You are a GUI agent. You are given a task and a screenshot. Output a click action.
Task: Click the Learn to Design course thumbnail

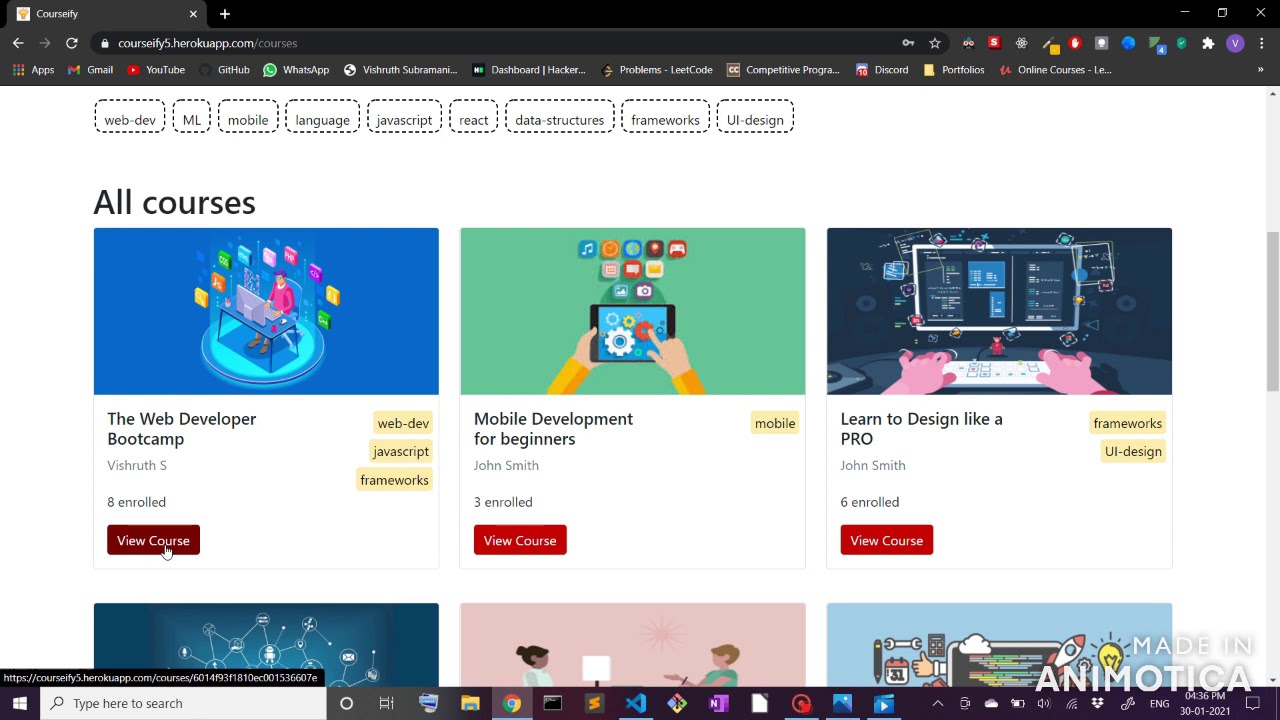(x=999, y=311)
